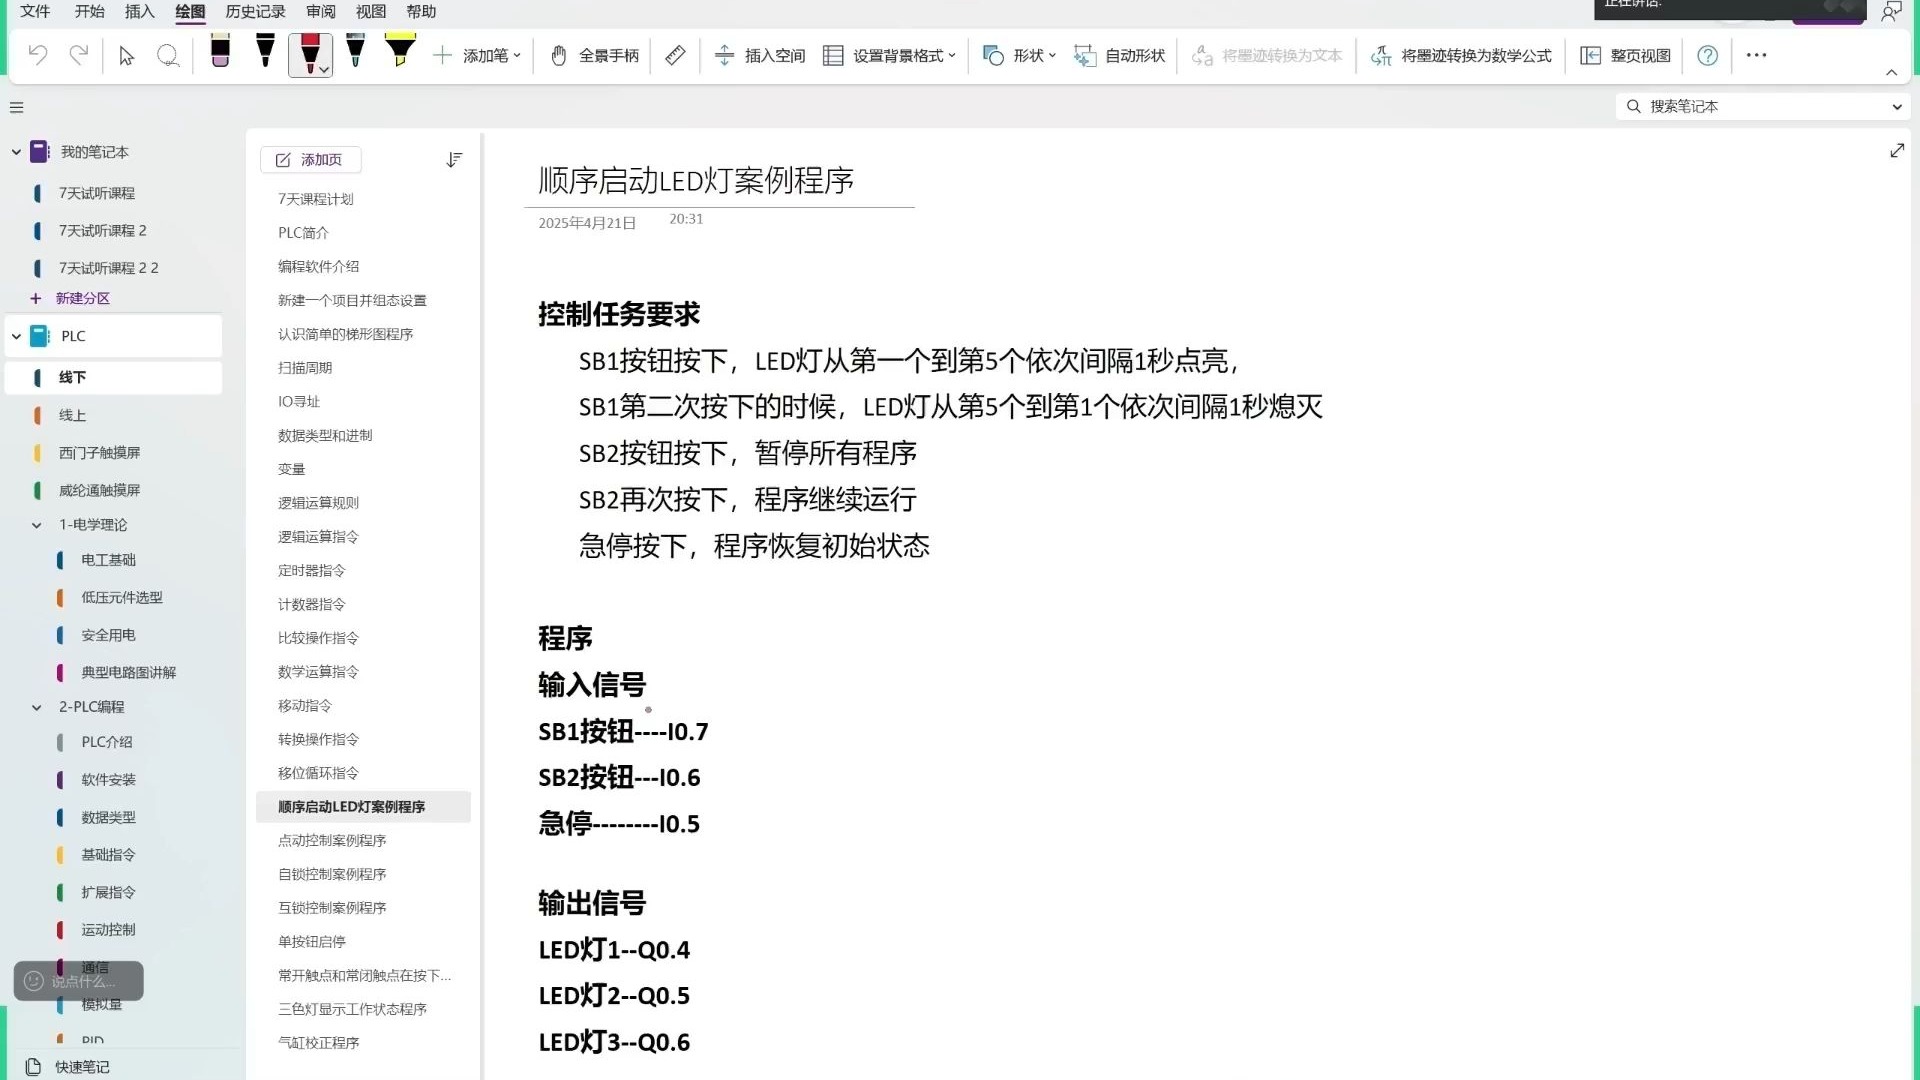Select the arrow pointer selection tool
This screenshot has width=1920, height=1080.
click(x=126, y=56)
